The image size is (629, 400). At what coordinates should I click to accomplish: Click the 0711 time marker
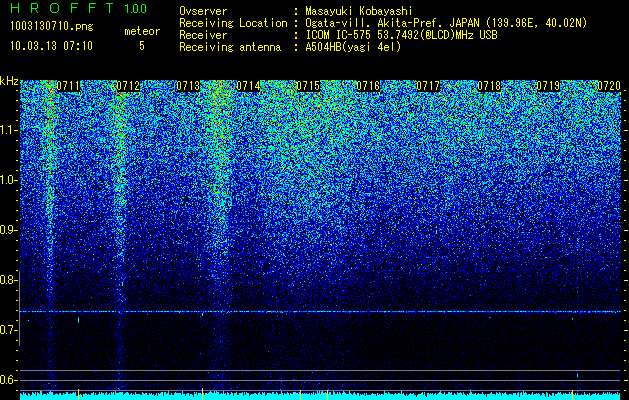pyautogui.click(x=68, y=86)
